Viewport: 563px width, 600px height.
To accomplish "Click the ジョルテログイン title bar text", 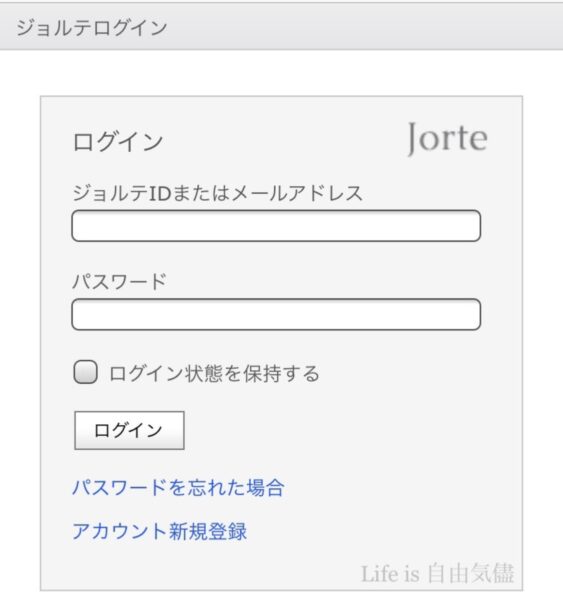I will tap(91, 28).
